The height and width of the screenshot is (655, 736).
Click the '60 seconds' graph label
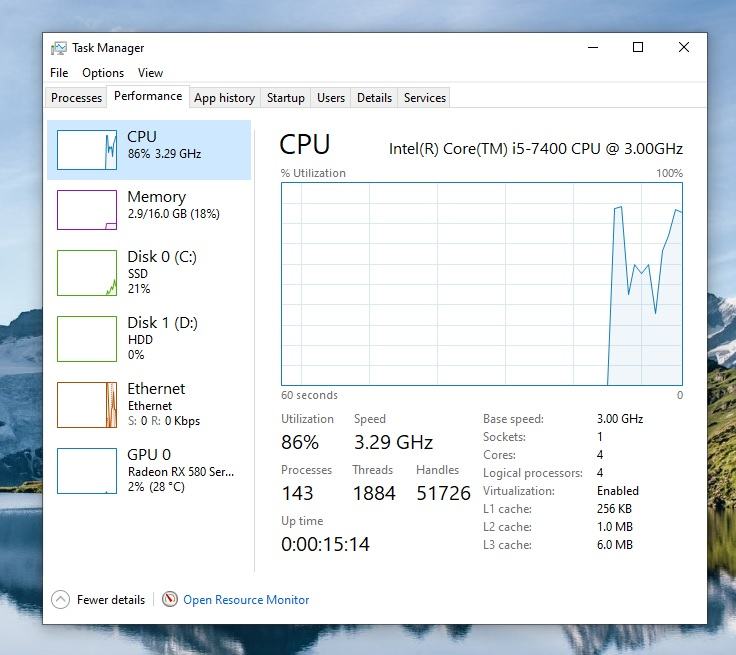pos(309,395)
